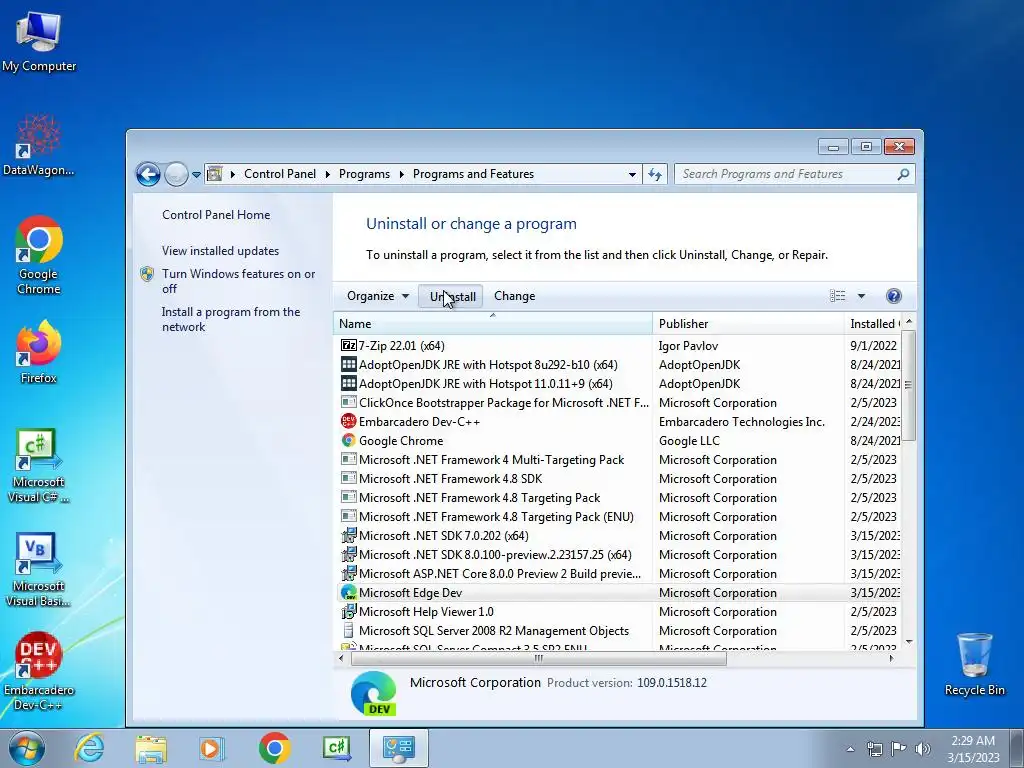1024x768 pixels.
Task: Click scroll right arrow of program list
Action: [891, 658]
